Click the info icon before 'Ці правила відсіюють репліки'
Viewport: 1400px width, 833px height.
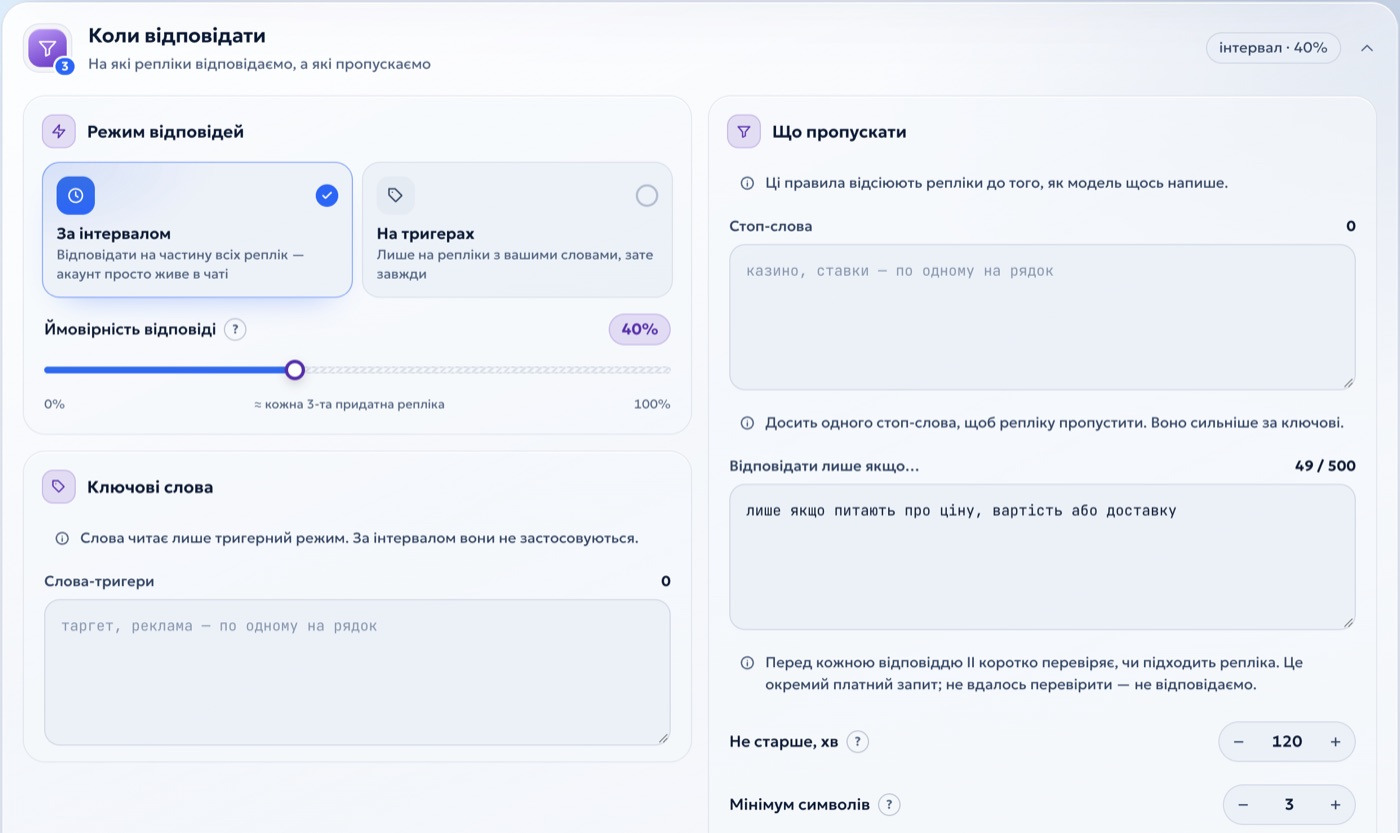[x=747, y=183]
